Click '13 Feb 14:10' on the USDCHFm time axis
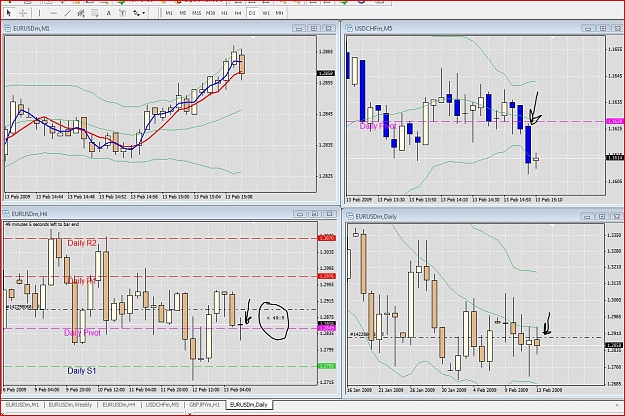The image size is (625, 416). (454, 200)
